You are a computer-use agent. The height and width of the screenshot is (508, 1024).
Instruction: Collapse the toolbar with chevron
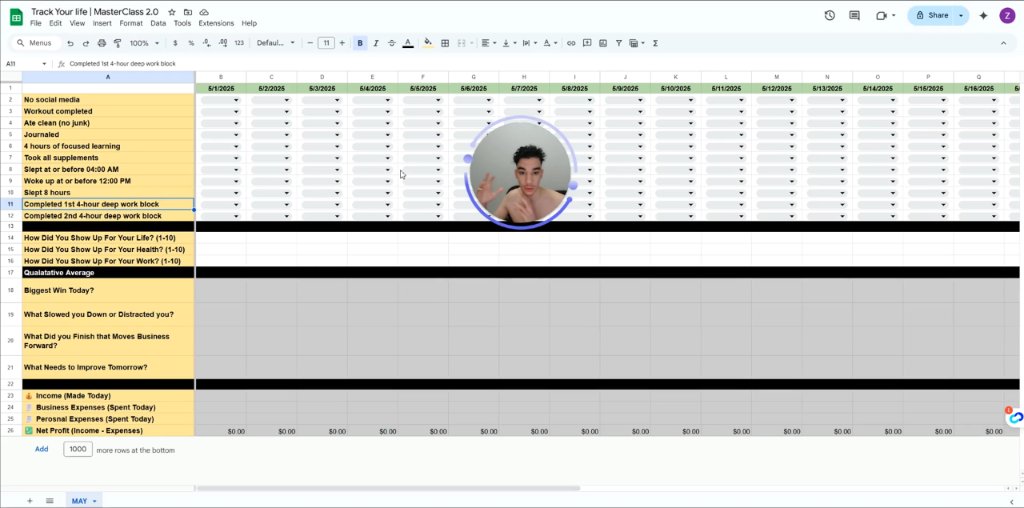pos(1003,43)
